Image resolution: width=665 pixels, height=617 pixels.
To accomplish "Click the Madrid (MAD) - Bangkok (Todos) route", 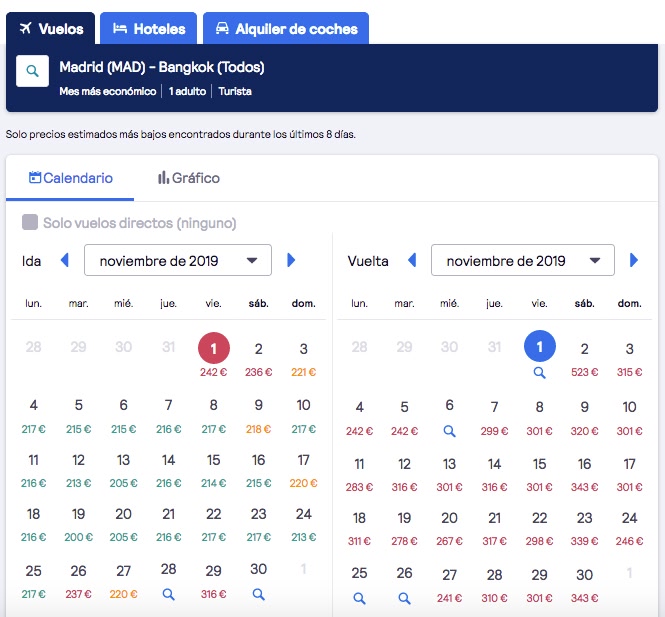I will [162, 67].
